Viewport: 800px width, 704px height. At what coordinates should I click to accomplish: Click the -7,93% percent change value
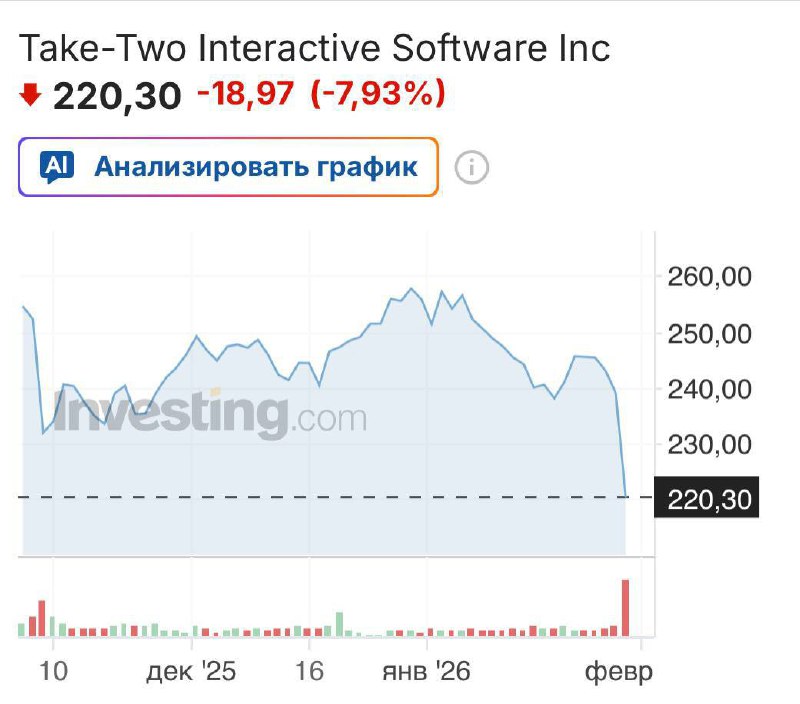tap(378, 94)
